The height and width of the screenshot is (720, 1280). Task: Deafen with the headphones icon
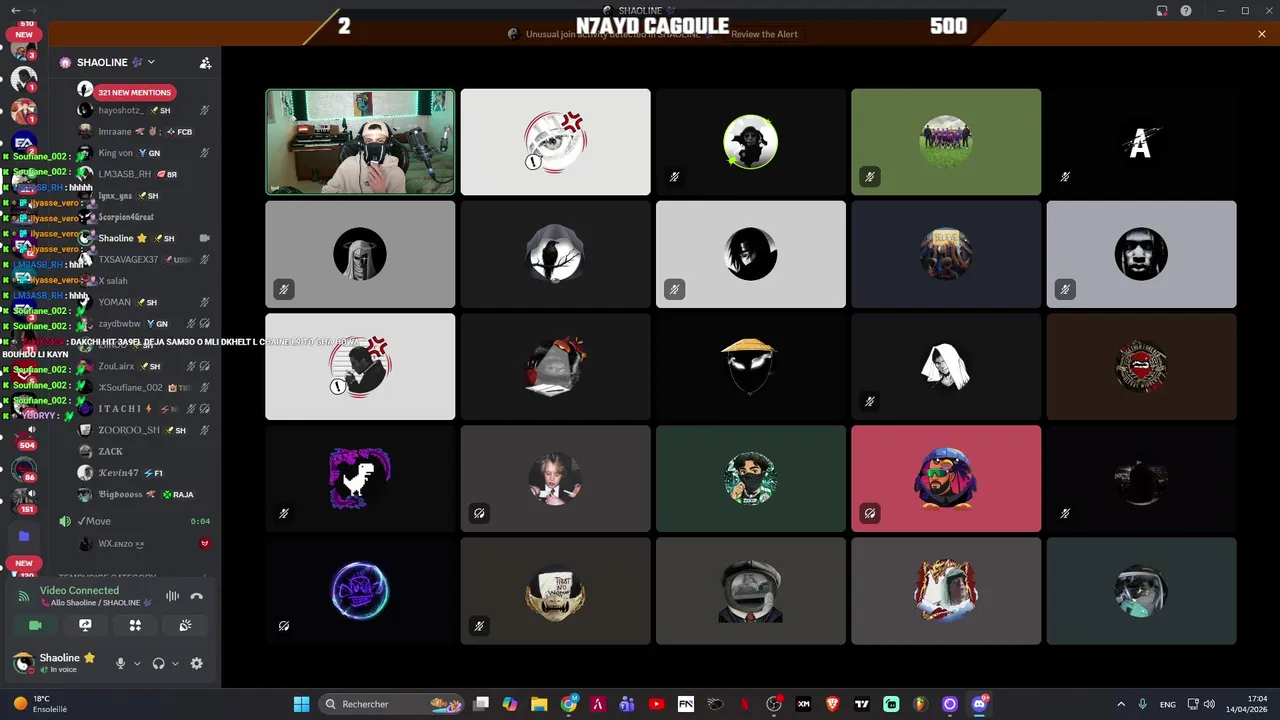[158, 663]
